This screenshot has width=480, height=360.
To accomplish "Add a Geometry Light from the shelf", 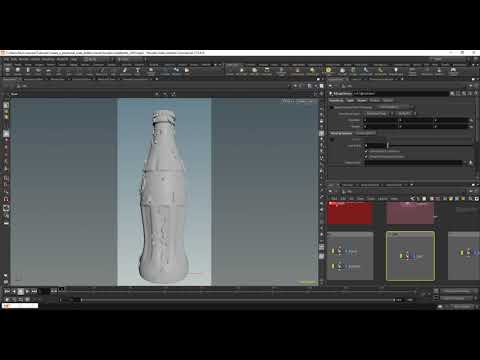I will coord(282,71).
